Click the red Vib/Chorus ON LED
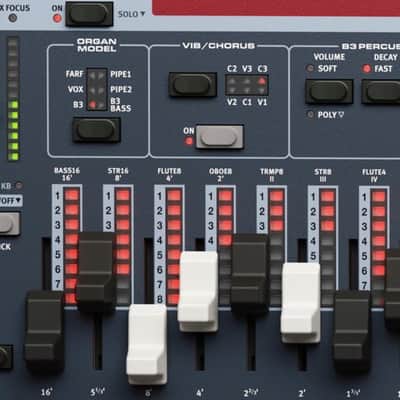Screen dimensions: 400x400 pyautogui.click(x=189, y=141)
